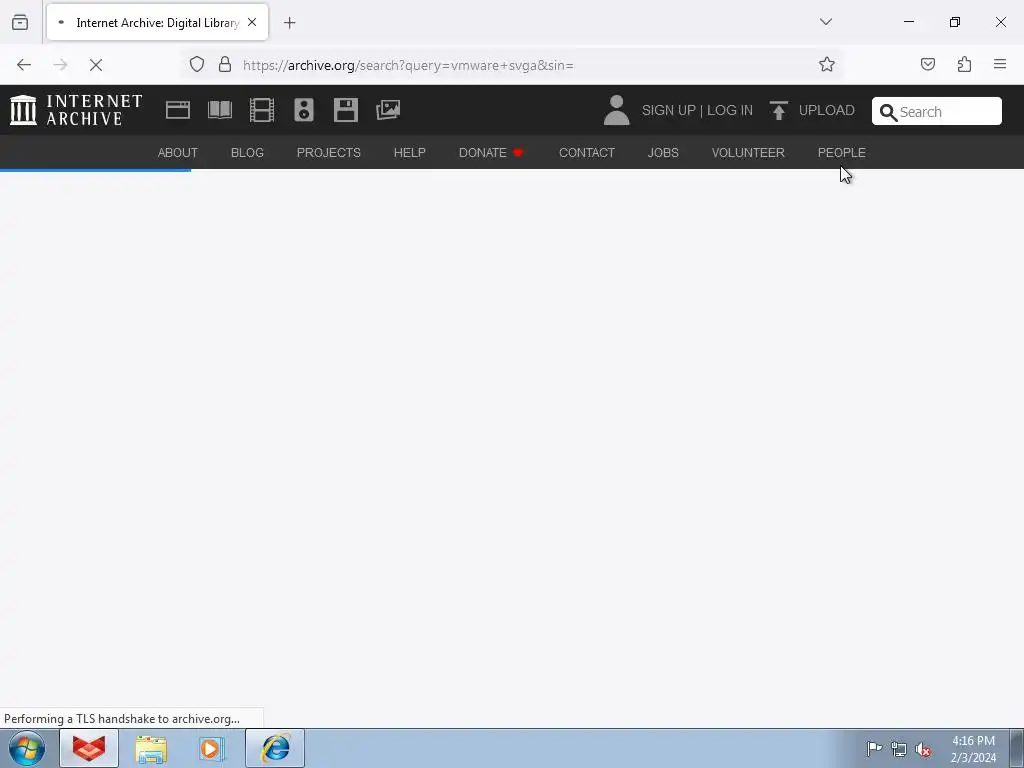Open the HELP link
This screenshot has width=1024, height=768.
[409, 153]
